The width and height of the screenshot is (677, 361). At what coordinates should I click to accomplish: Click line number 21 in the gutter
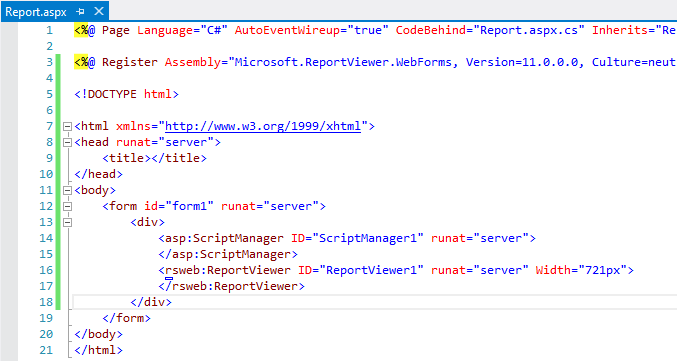[x=46, y=350]
